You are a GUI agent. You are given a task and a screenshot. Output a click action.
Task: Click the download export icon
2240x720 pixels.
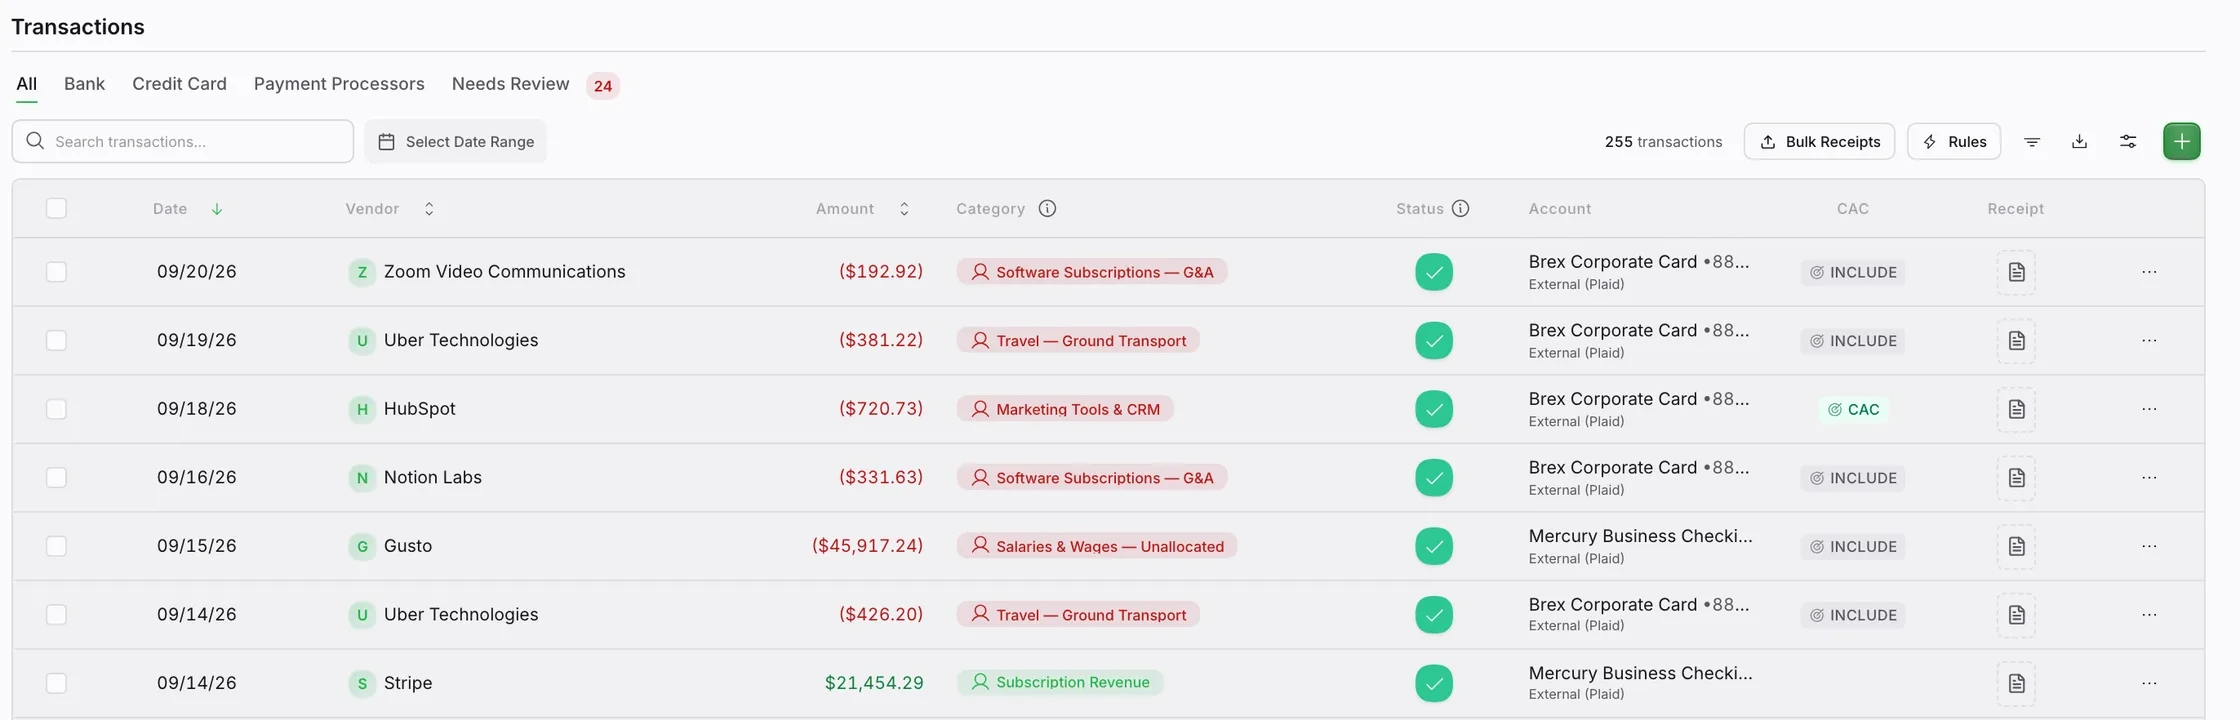click(x=2079, y=142)
